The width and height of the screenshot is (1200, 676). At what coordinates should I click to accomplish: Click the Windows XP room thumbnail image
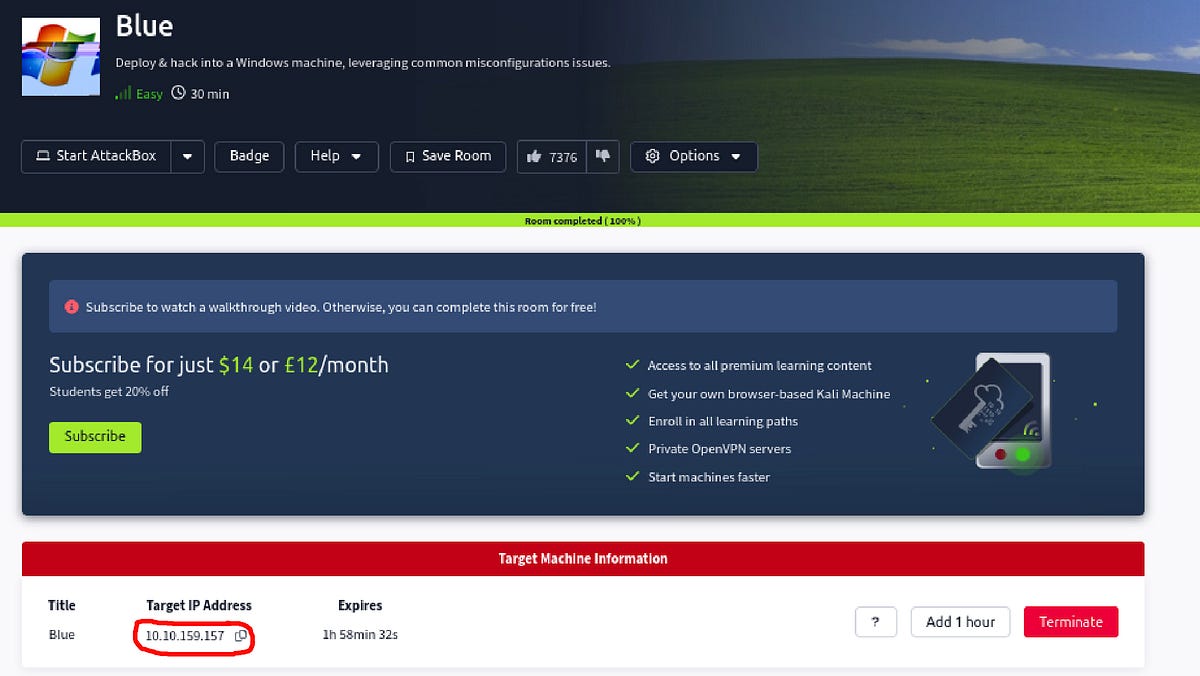coord(60,55)
